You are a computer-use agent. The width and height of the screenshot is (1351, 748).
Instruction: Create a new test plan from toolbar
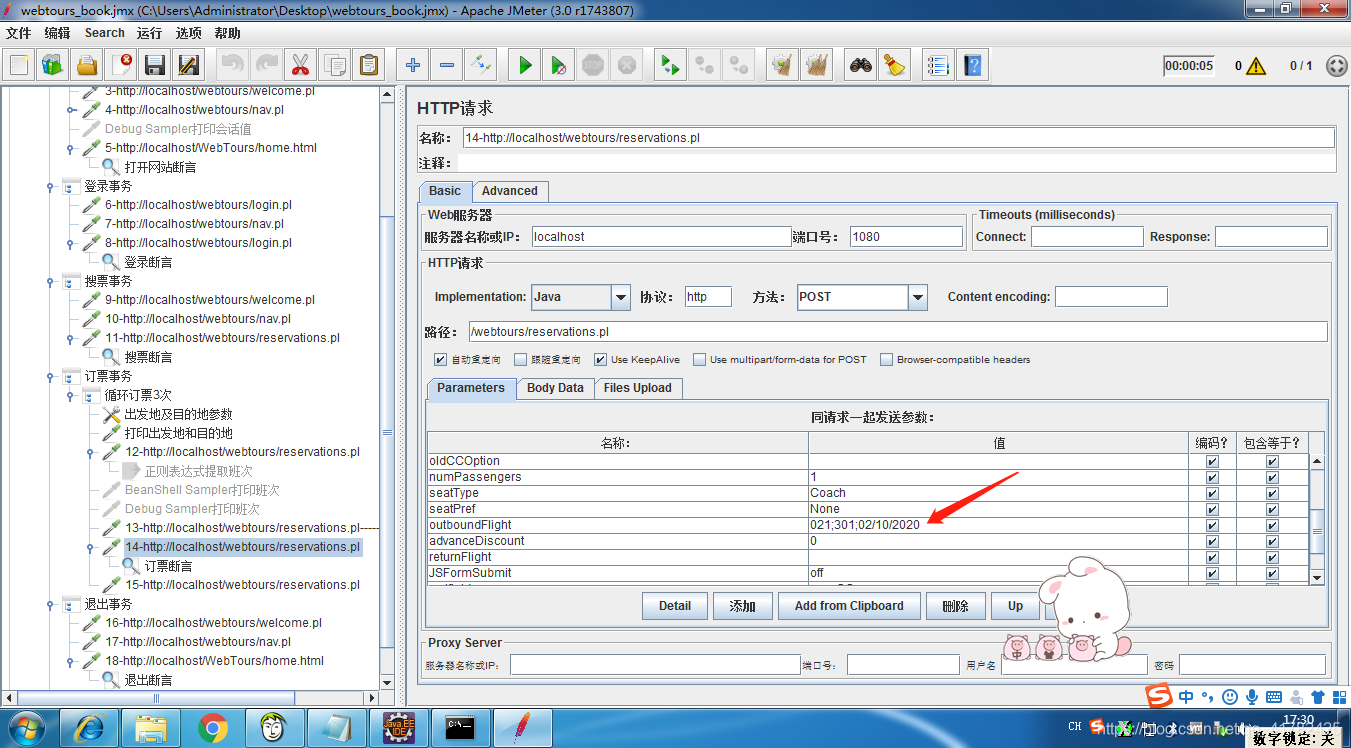click(x=19, y=66)
